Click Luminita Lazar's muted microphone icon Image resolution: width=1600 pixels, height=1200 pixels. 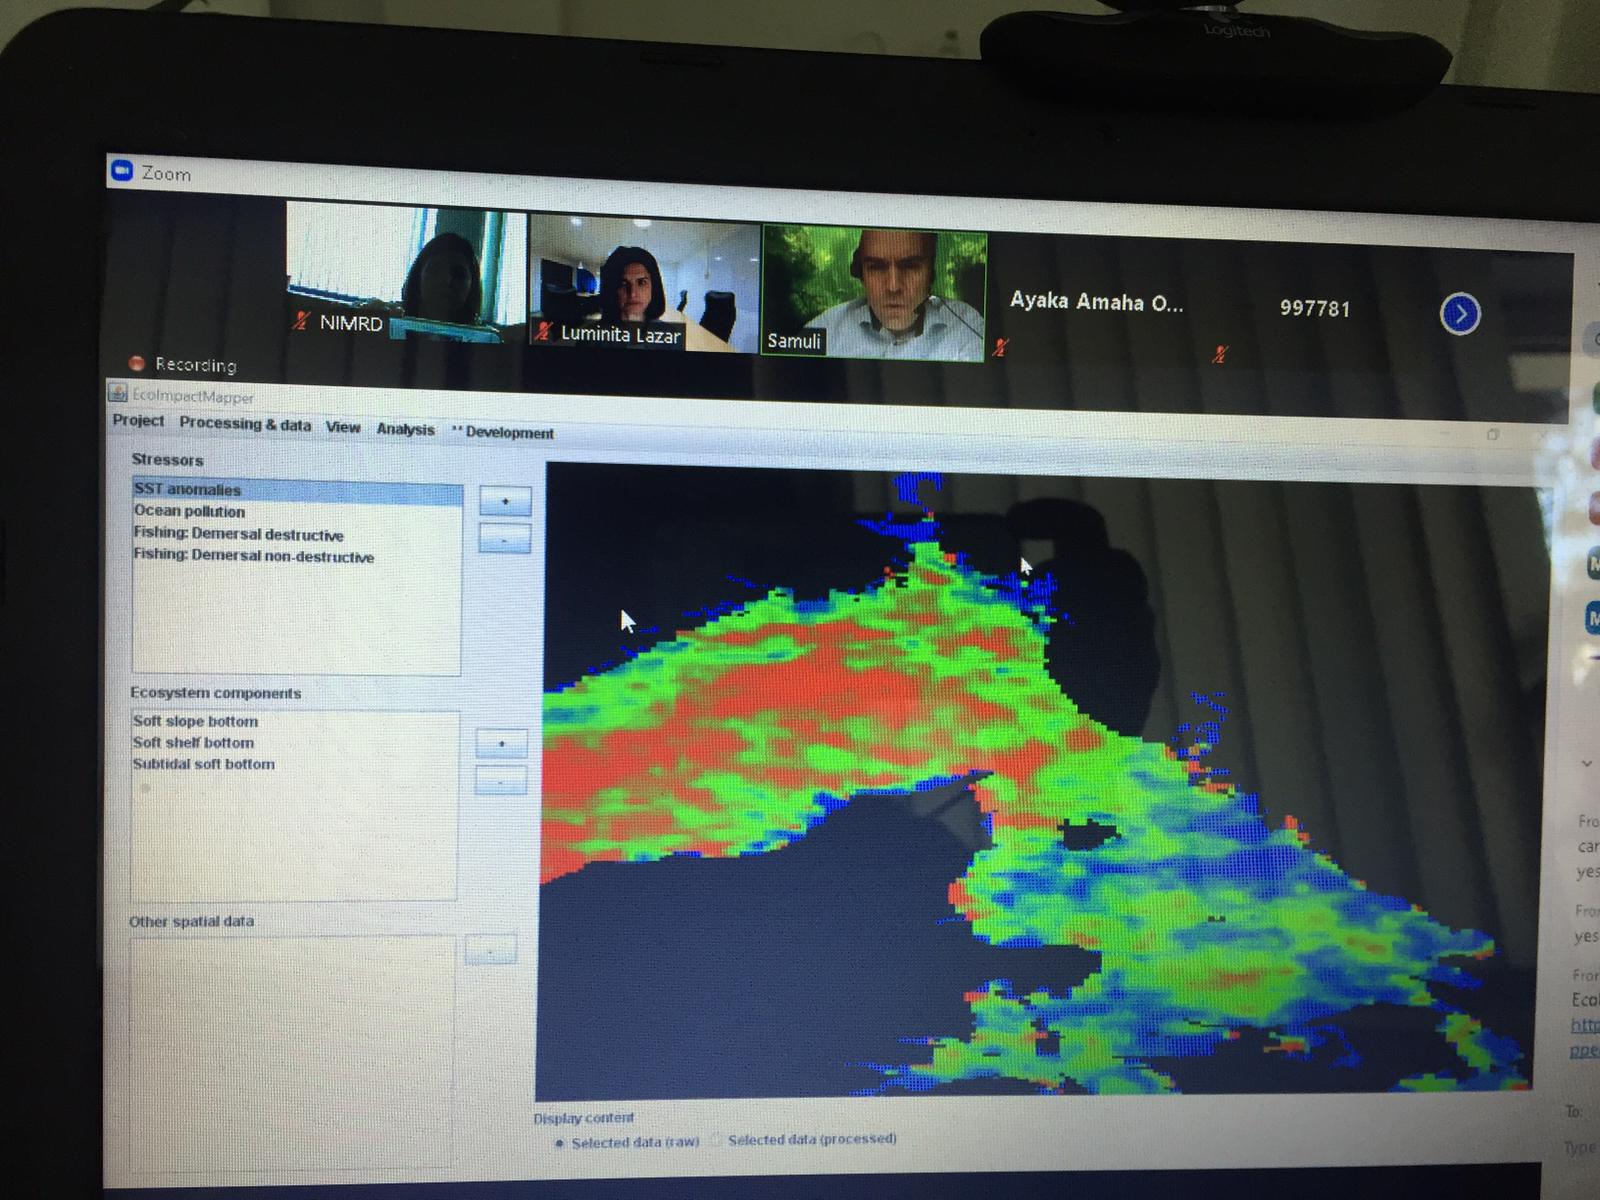point(543,331)
